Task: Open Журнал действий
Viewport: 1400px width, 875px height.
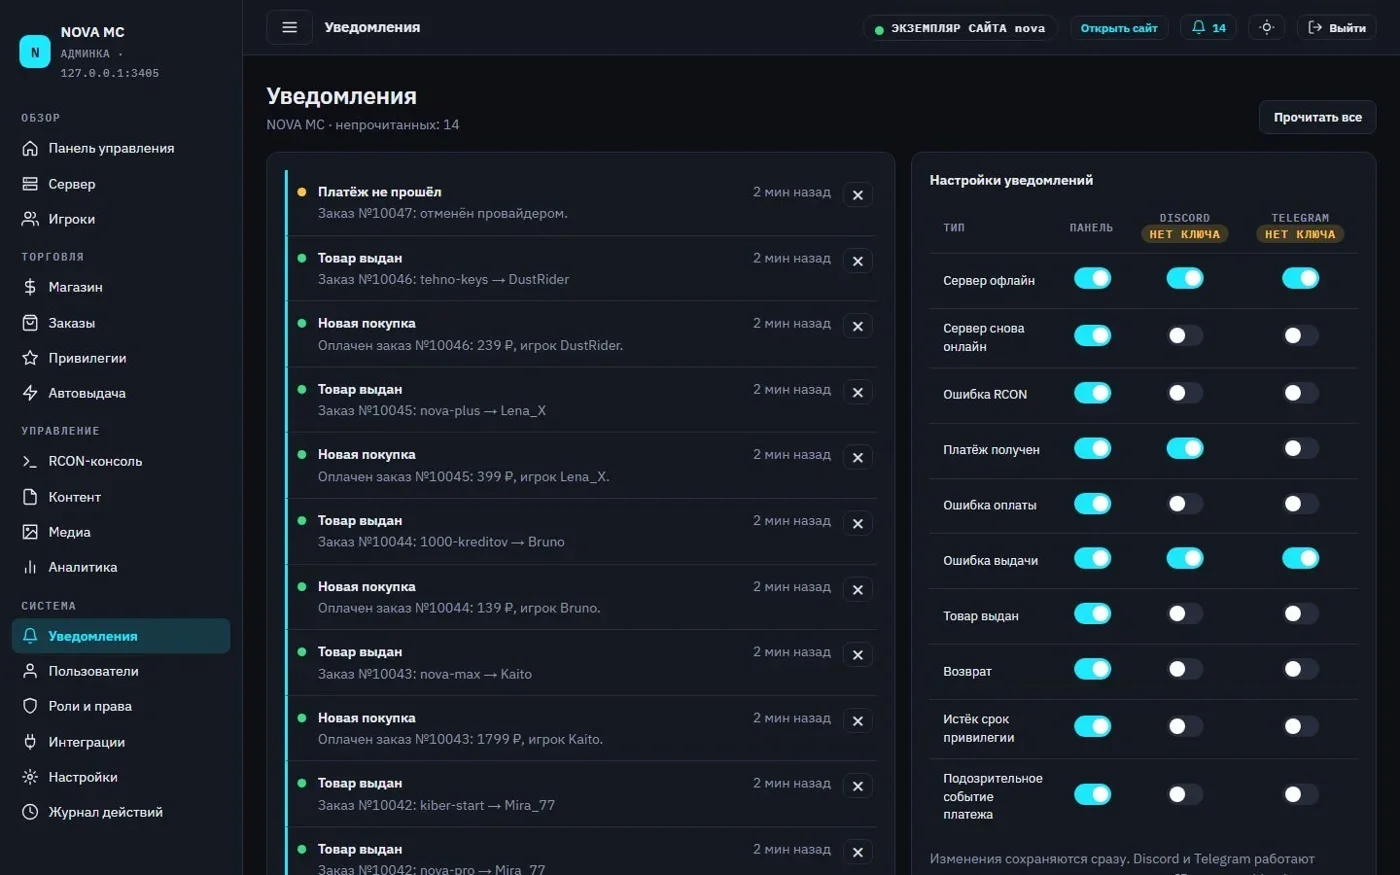Action: 121,812
